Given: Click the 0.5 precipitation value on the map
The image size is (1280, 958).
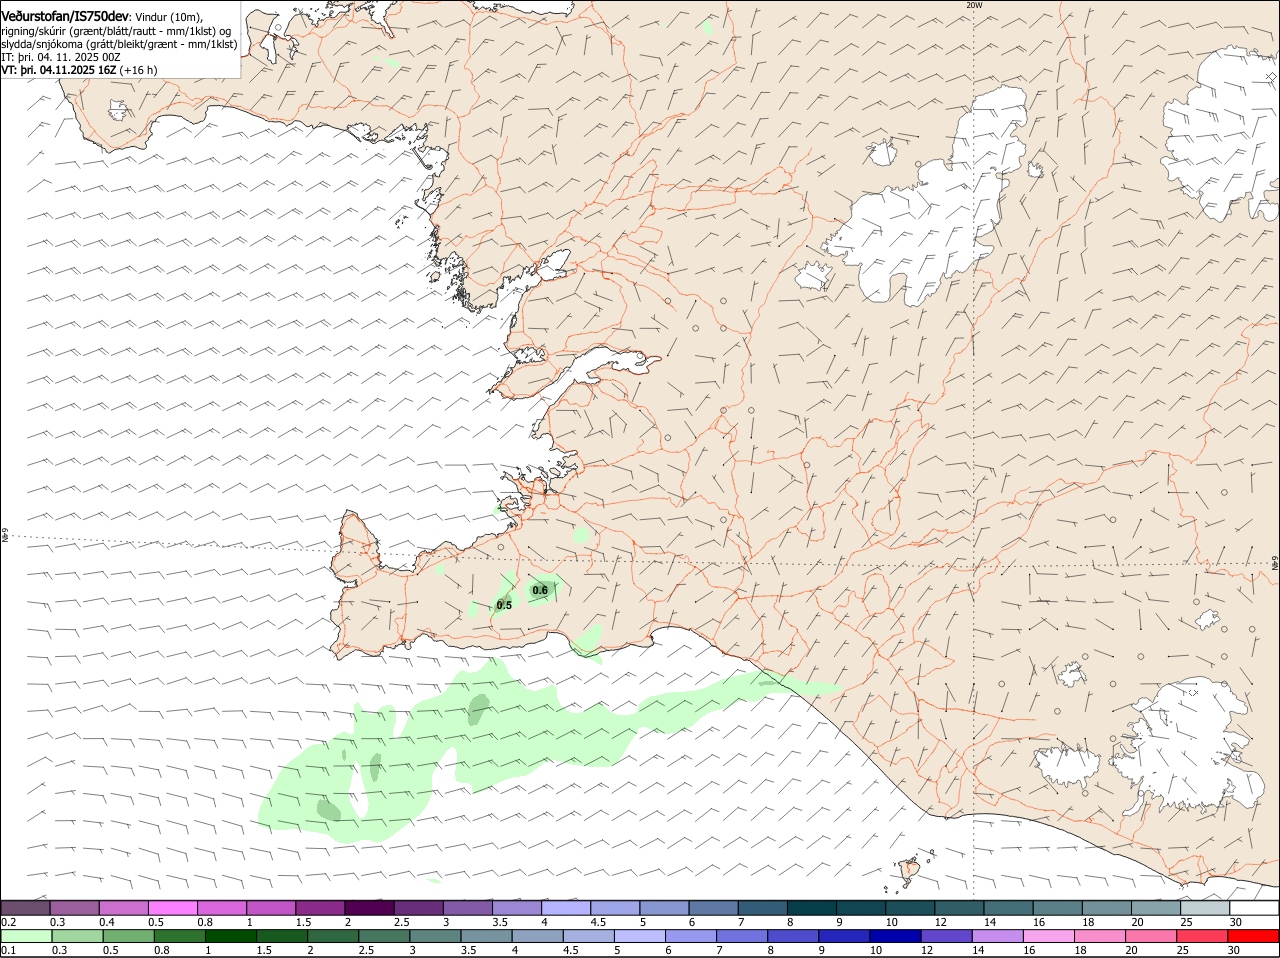Looking at the screenshot, I should coord(504,605).
